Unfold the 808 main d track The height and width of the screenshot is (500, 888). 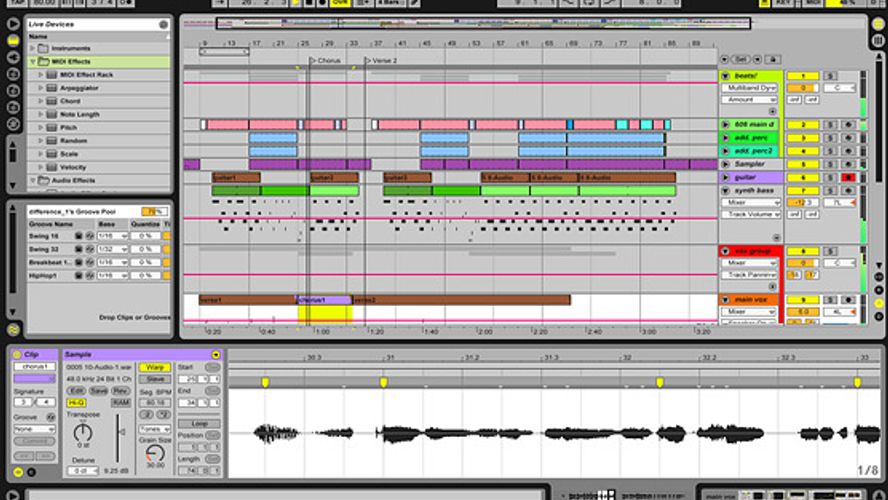point(725,125)
